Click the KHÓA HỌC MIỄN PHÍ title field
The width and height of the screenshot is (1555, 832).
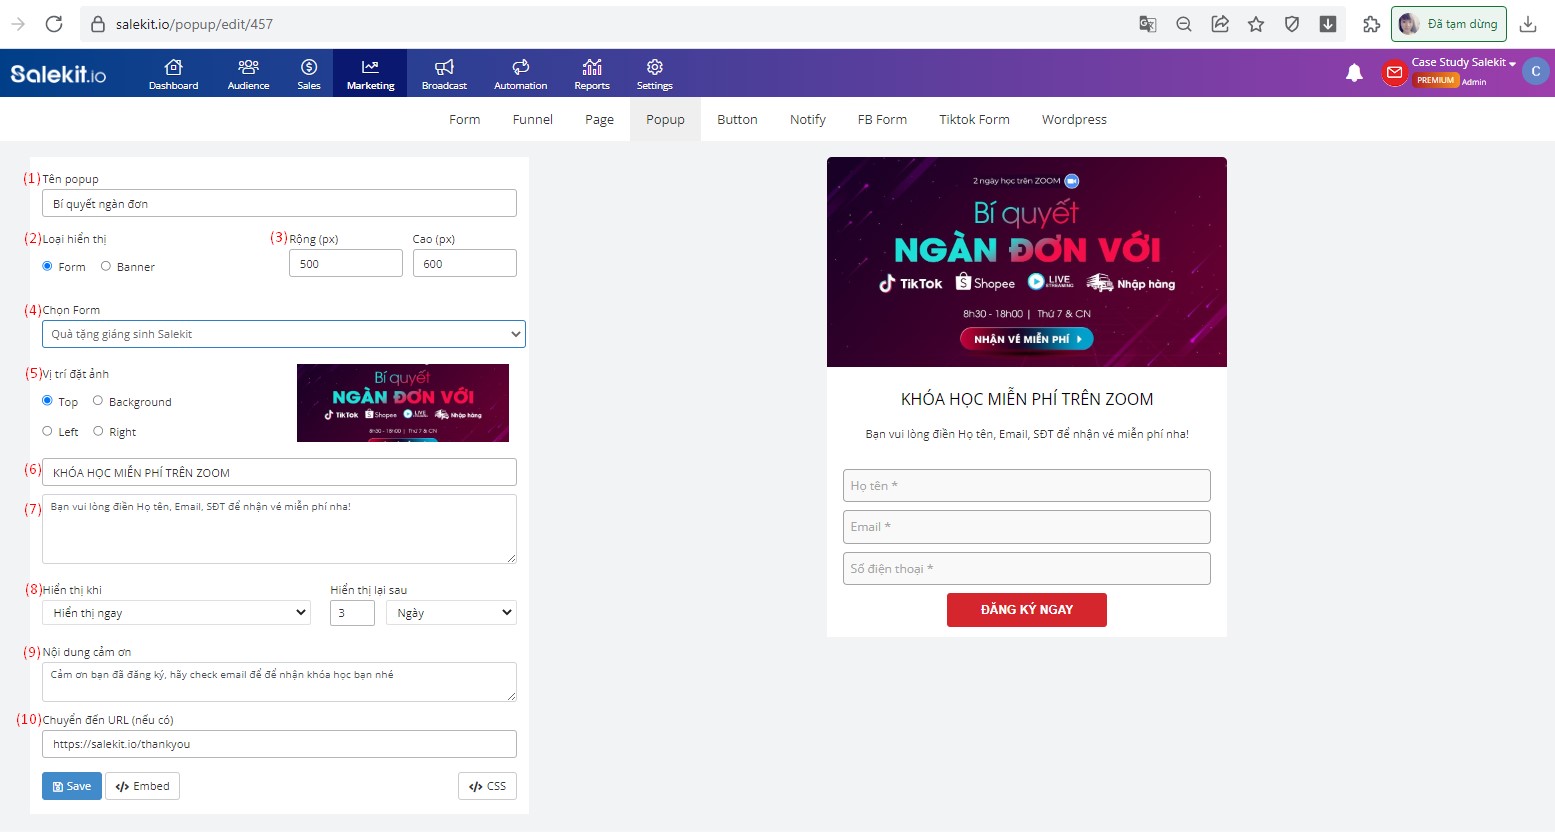click(279, 472)
